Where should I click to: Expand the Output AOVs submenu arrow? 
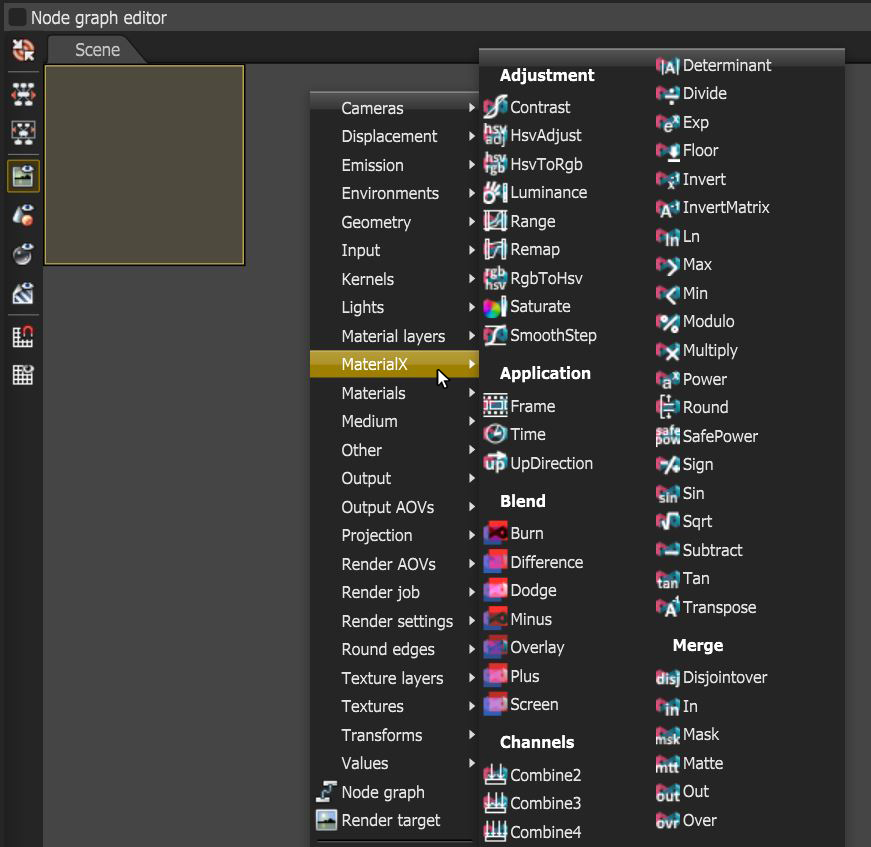click(x=472, y=507)
